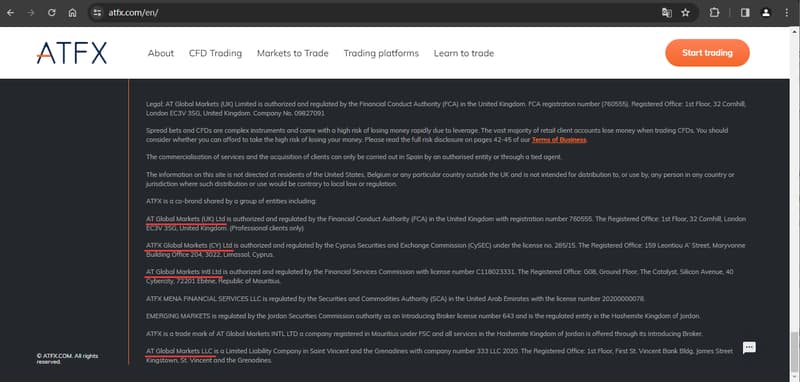The image size is (800, 382).
Task: Open the extensions puzzle icon
Action: click(x=714, y=13)
